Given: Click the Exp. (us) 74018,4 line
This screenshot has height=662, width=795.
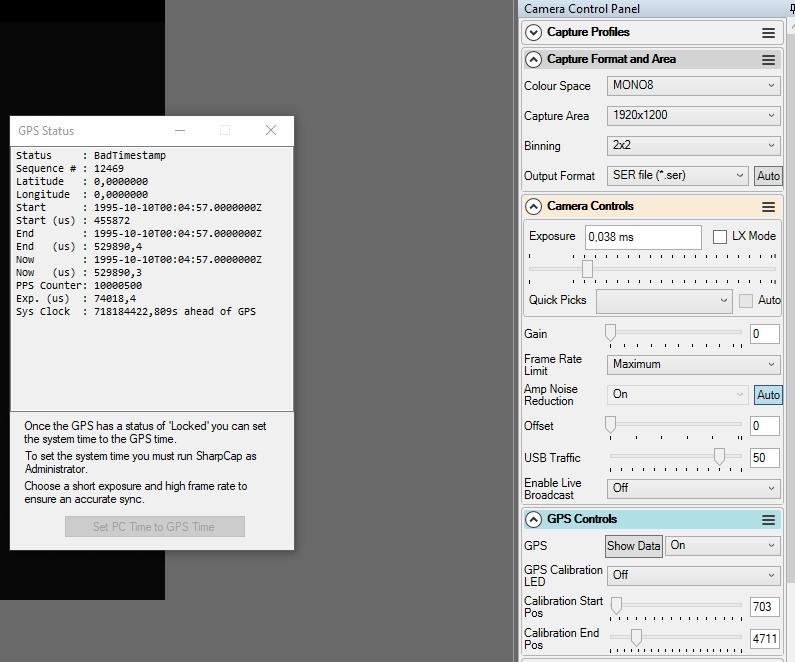Looking at the screenshot, I should pyautogui.click(x=76, y=299).
